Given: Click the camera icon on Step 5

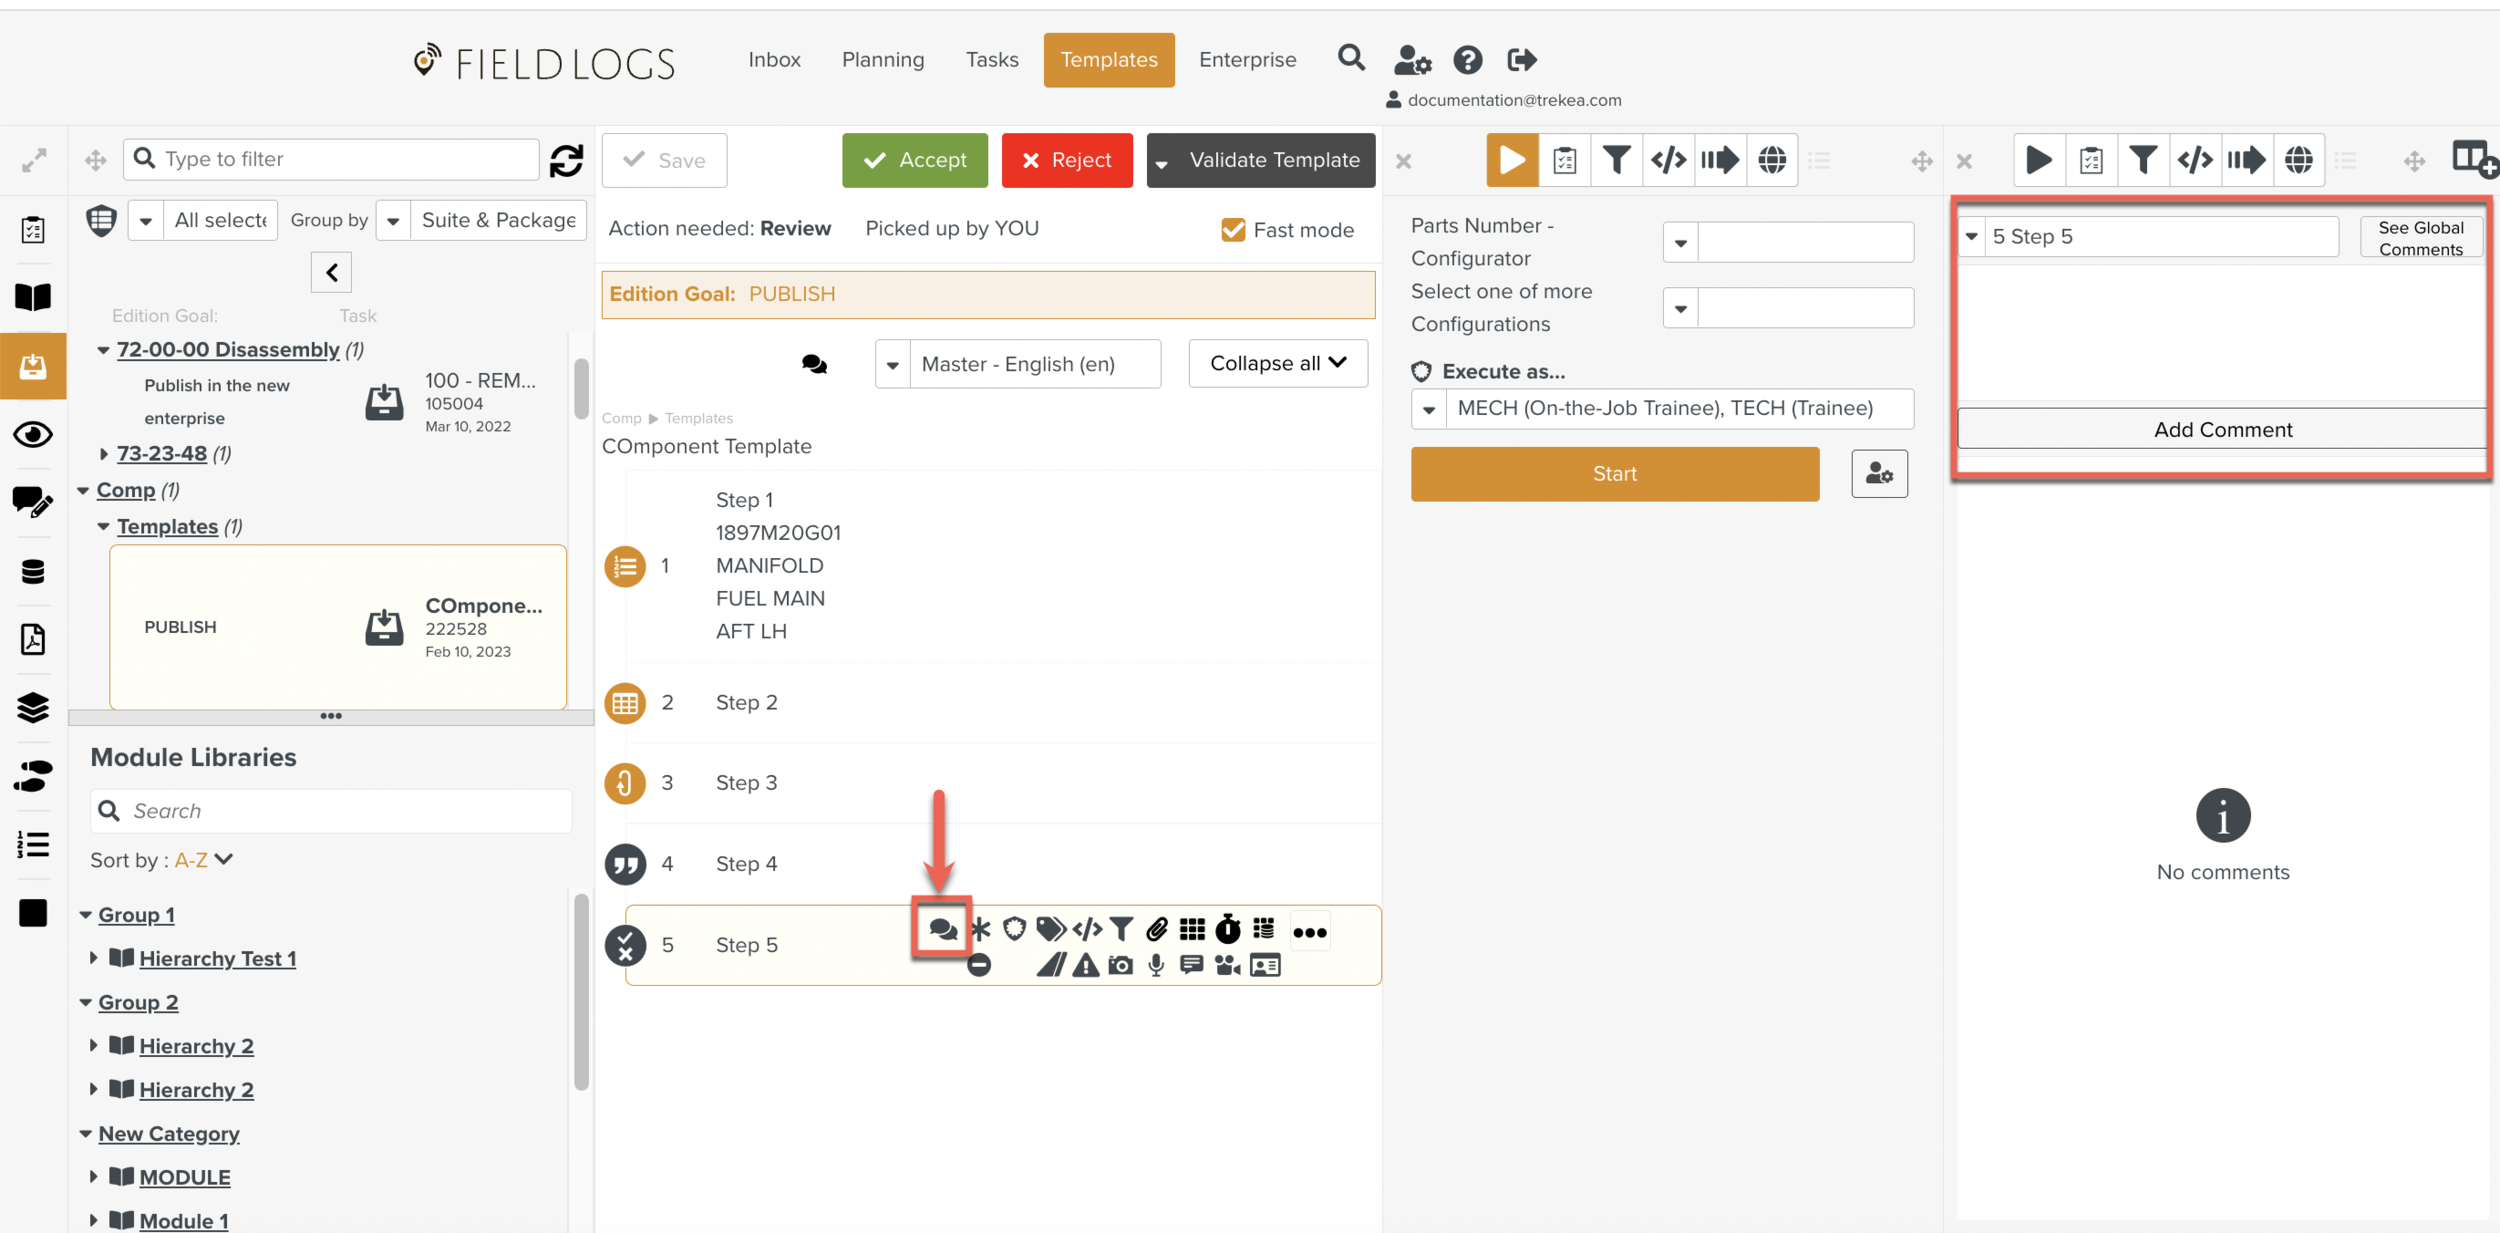Looking at the screenshot, I should 1121,965.
